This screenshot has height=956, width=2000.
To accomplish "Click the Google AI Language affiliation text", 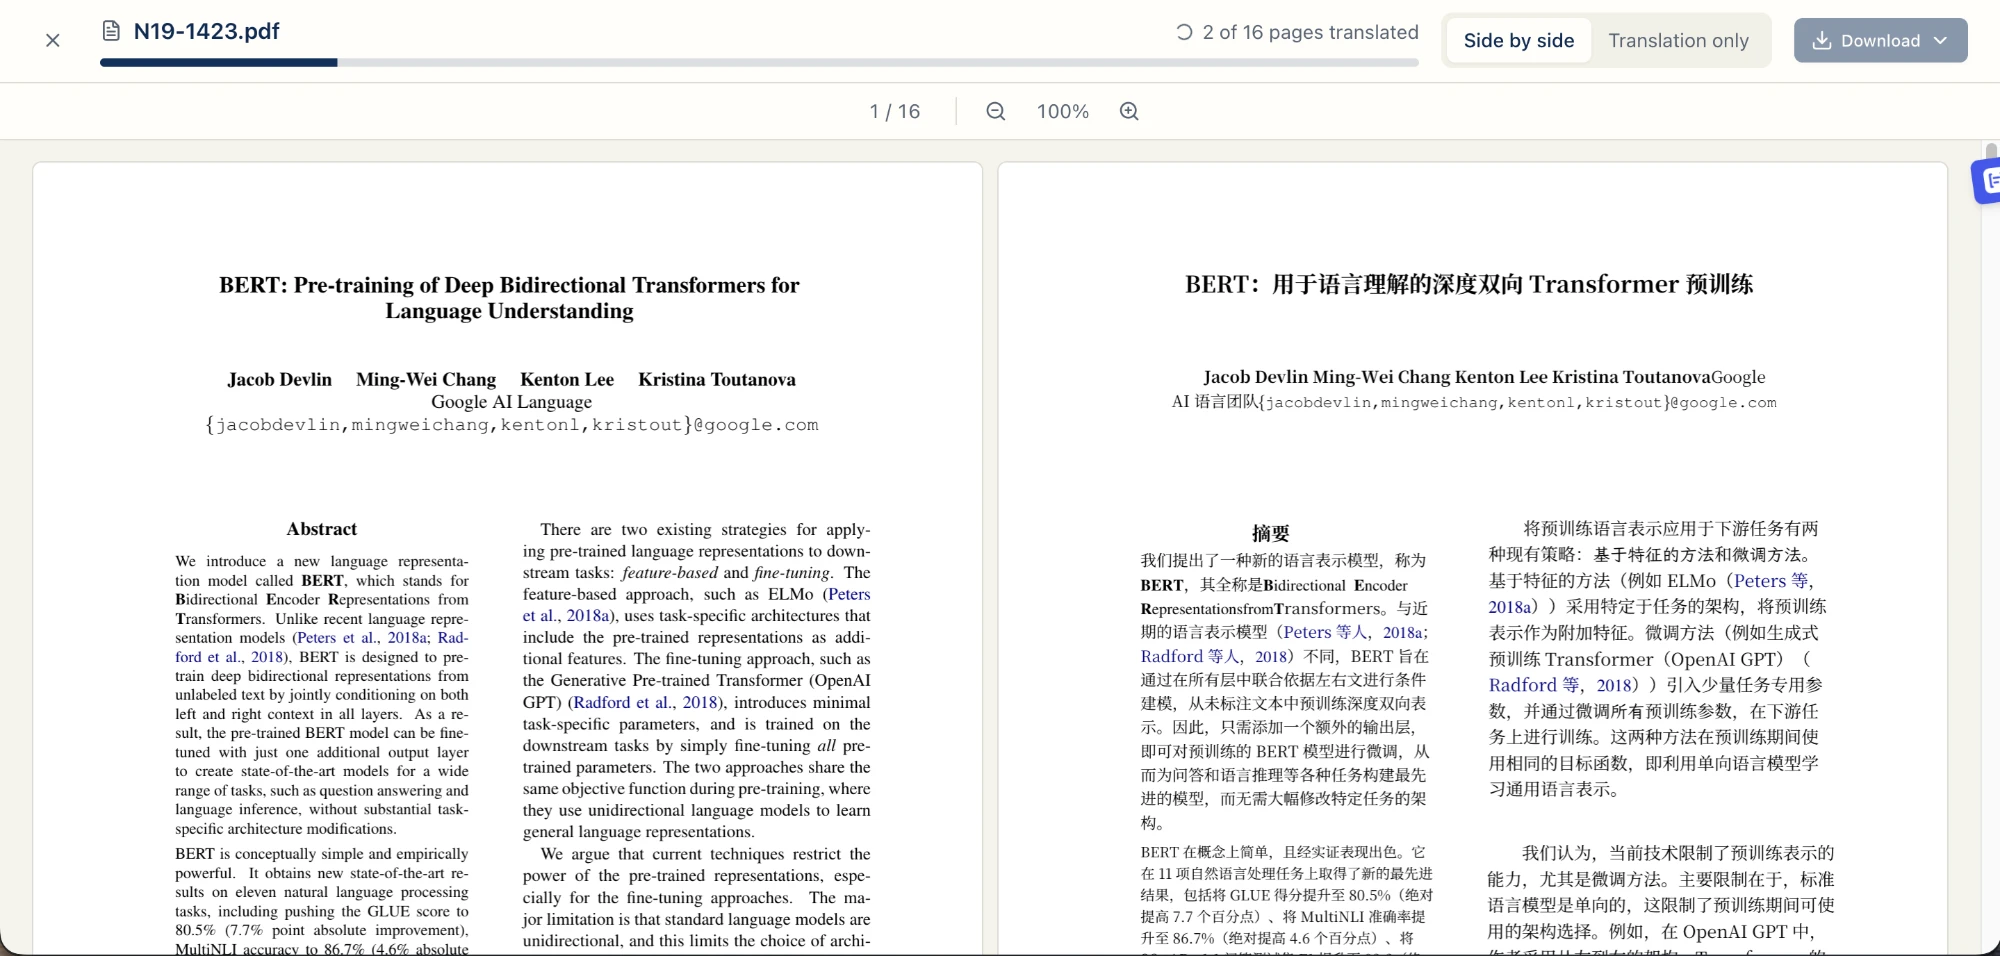I will 511,402.
